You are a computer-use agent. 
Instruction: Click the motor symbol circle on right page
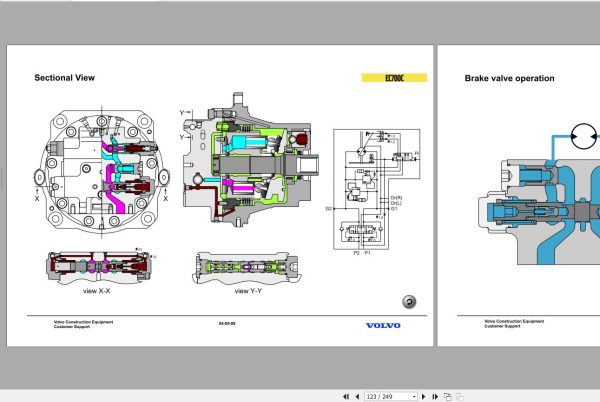click(584, 136)
